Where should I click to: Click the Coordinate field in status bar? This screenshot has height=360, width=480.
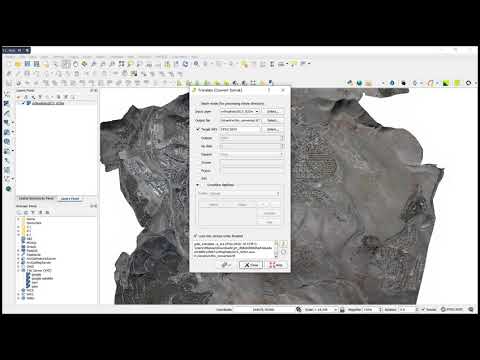coord(263,309)
